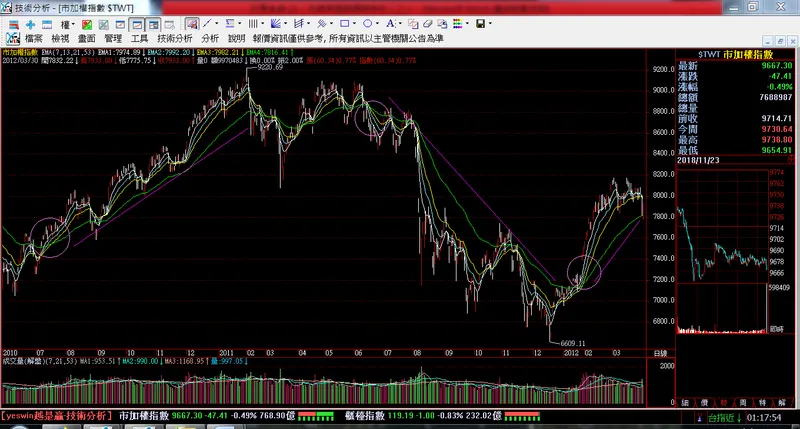The width and height of the screenshot is (800, 429).
Task: Click the gray diagonal chart icon
Action: pyautogui.click(x=104, y=24)
